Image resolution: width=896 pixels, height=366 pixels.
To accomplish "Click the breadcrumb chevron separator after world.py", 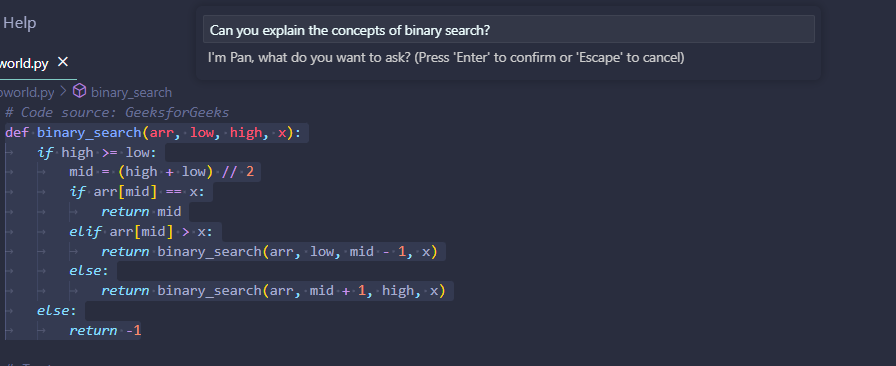I will [x=63, y=92].
